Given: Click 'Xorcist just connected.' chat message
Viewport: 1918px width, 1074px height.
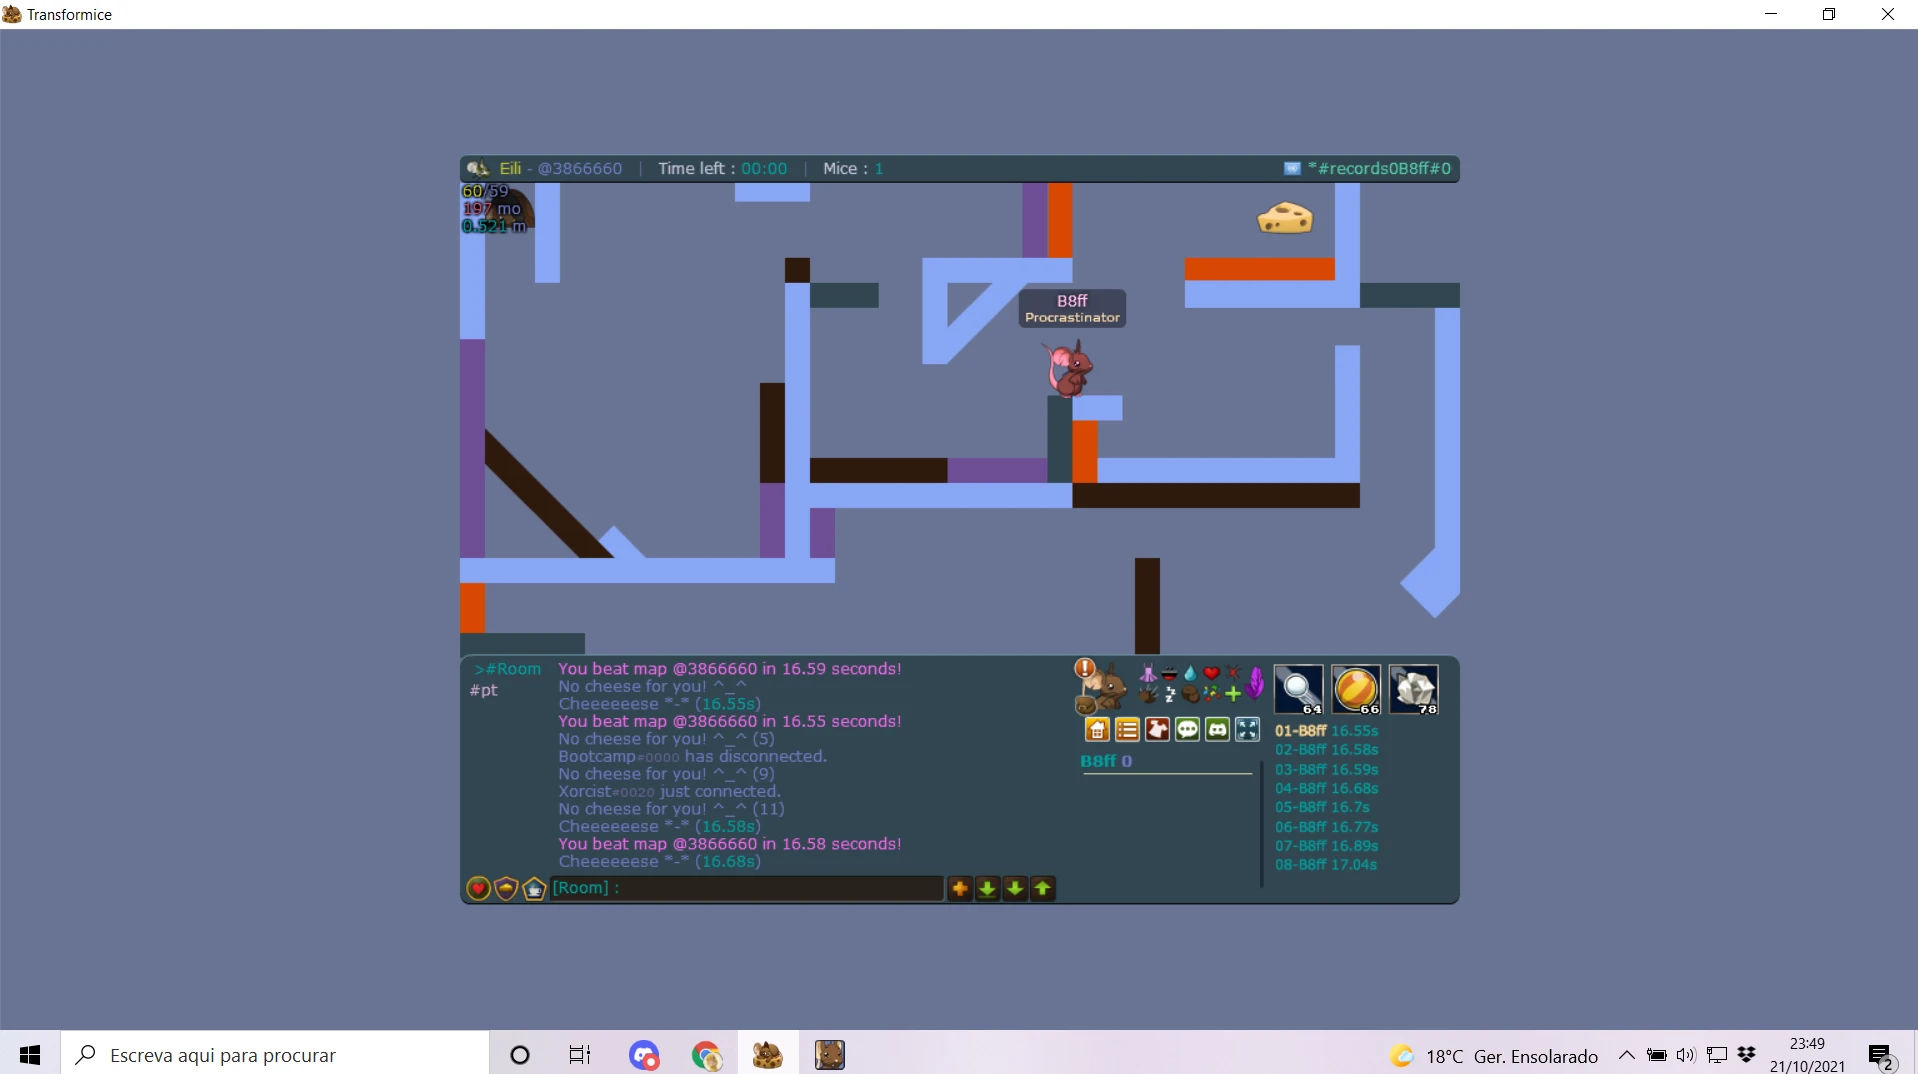Looking at the screenshot, I should (669, 791).
